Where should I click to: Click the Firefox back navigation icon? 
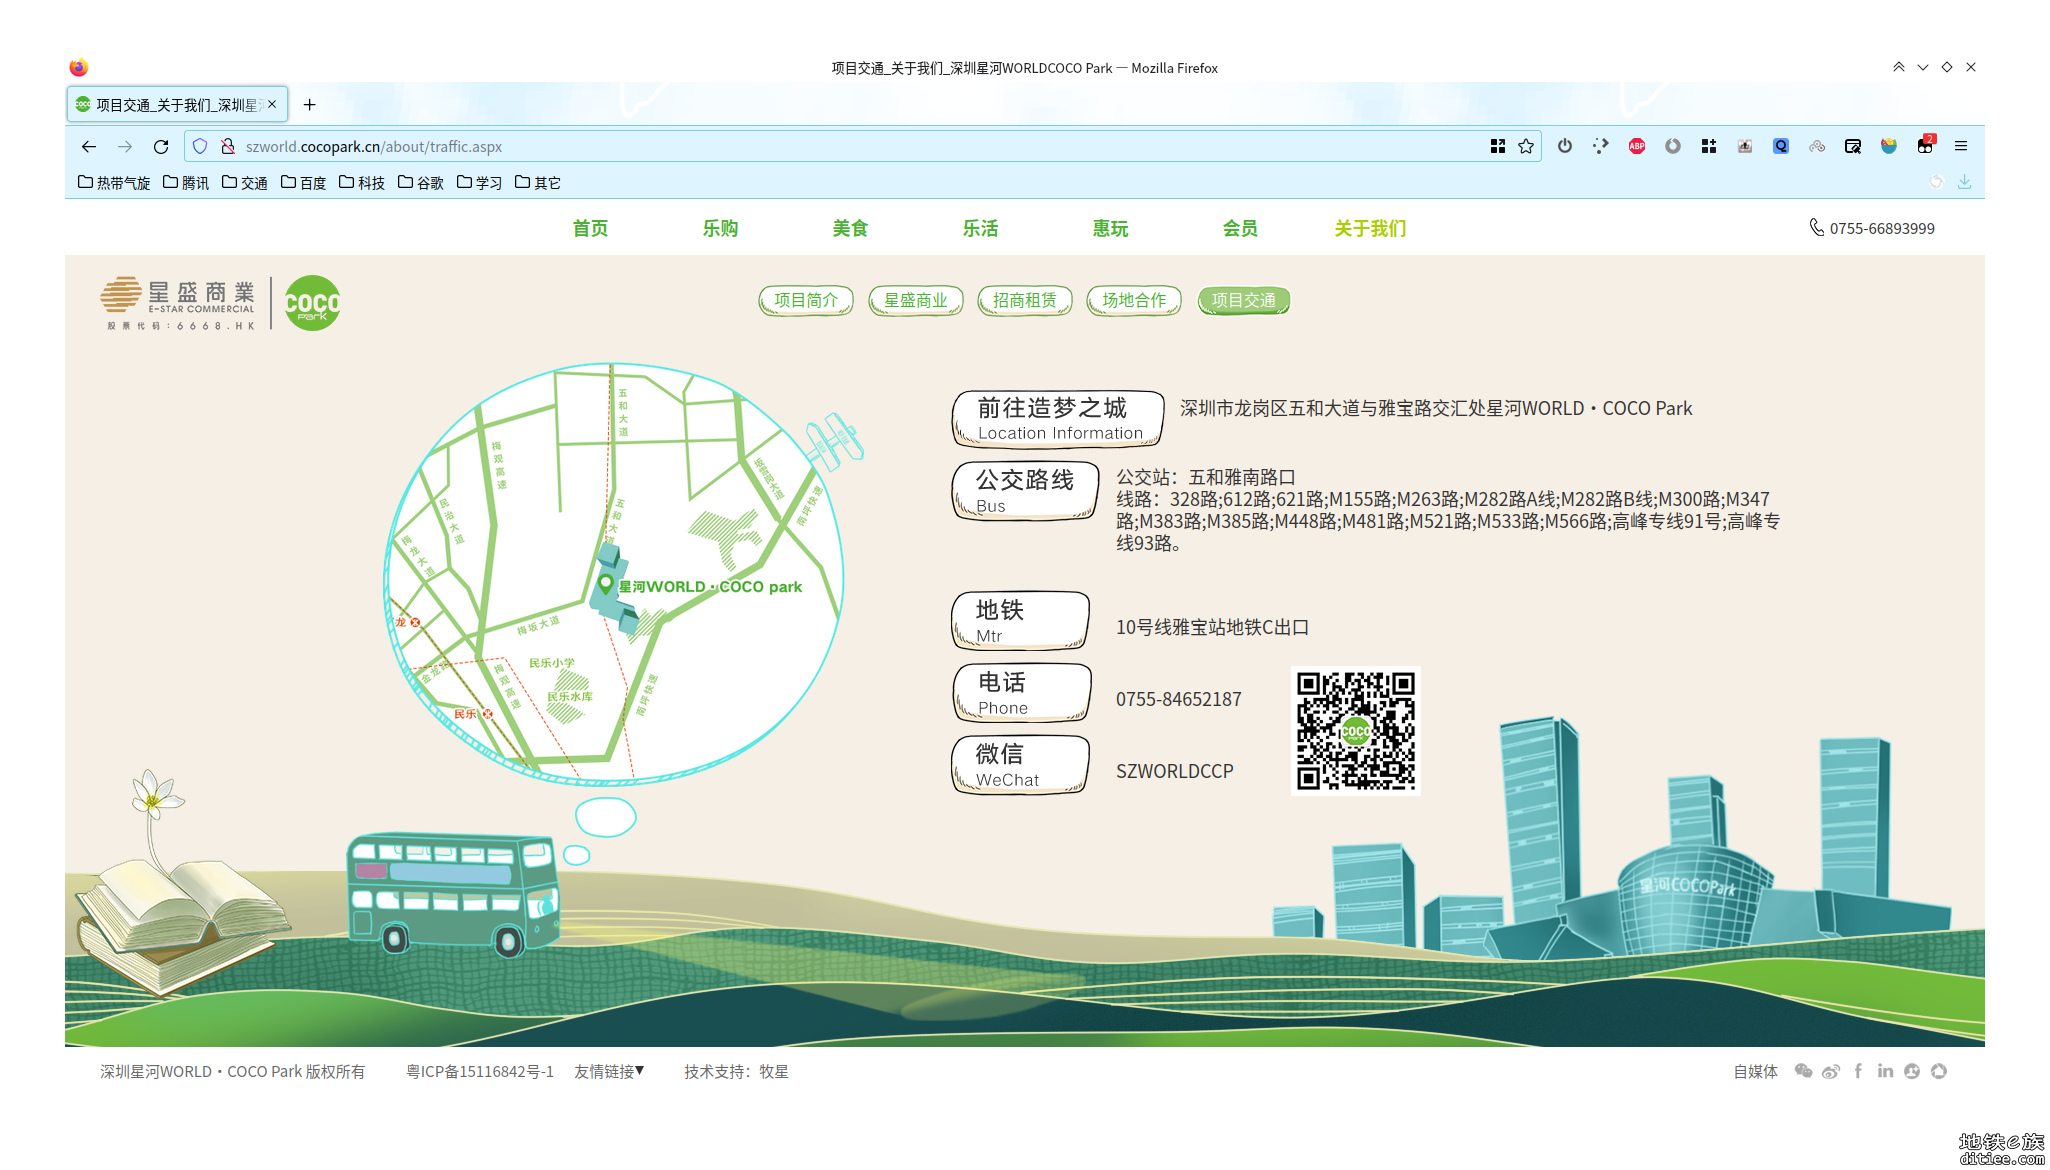click(x=89, y=148)
